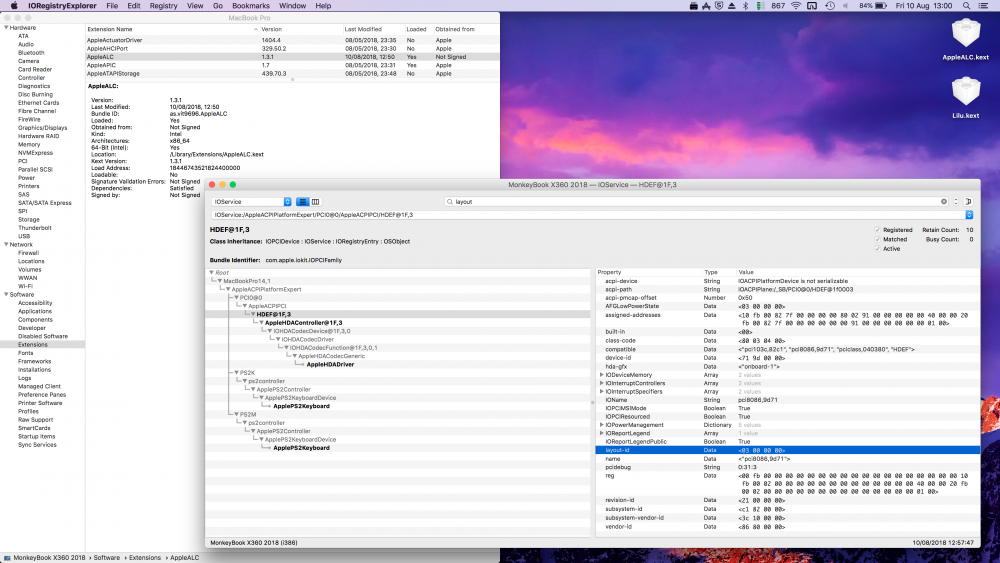Select Bluetooth in Hardware sidebar

click(31, 53)
